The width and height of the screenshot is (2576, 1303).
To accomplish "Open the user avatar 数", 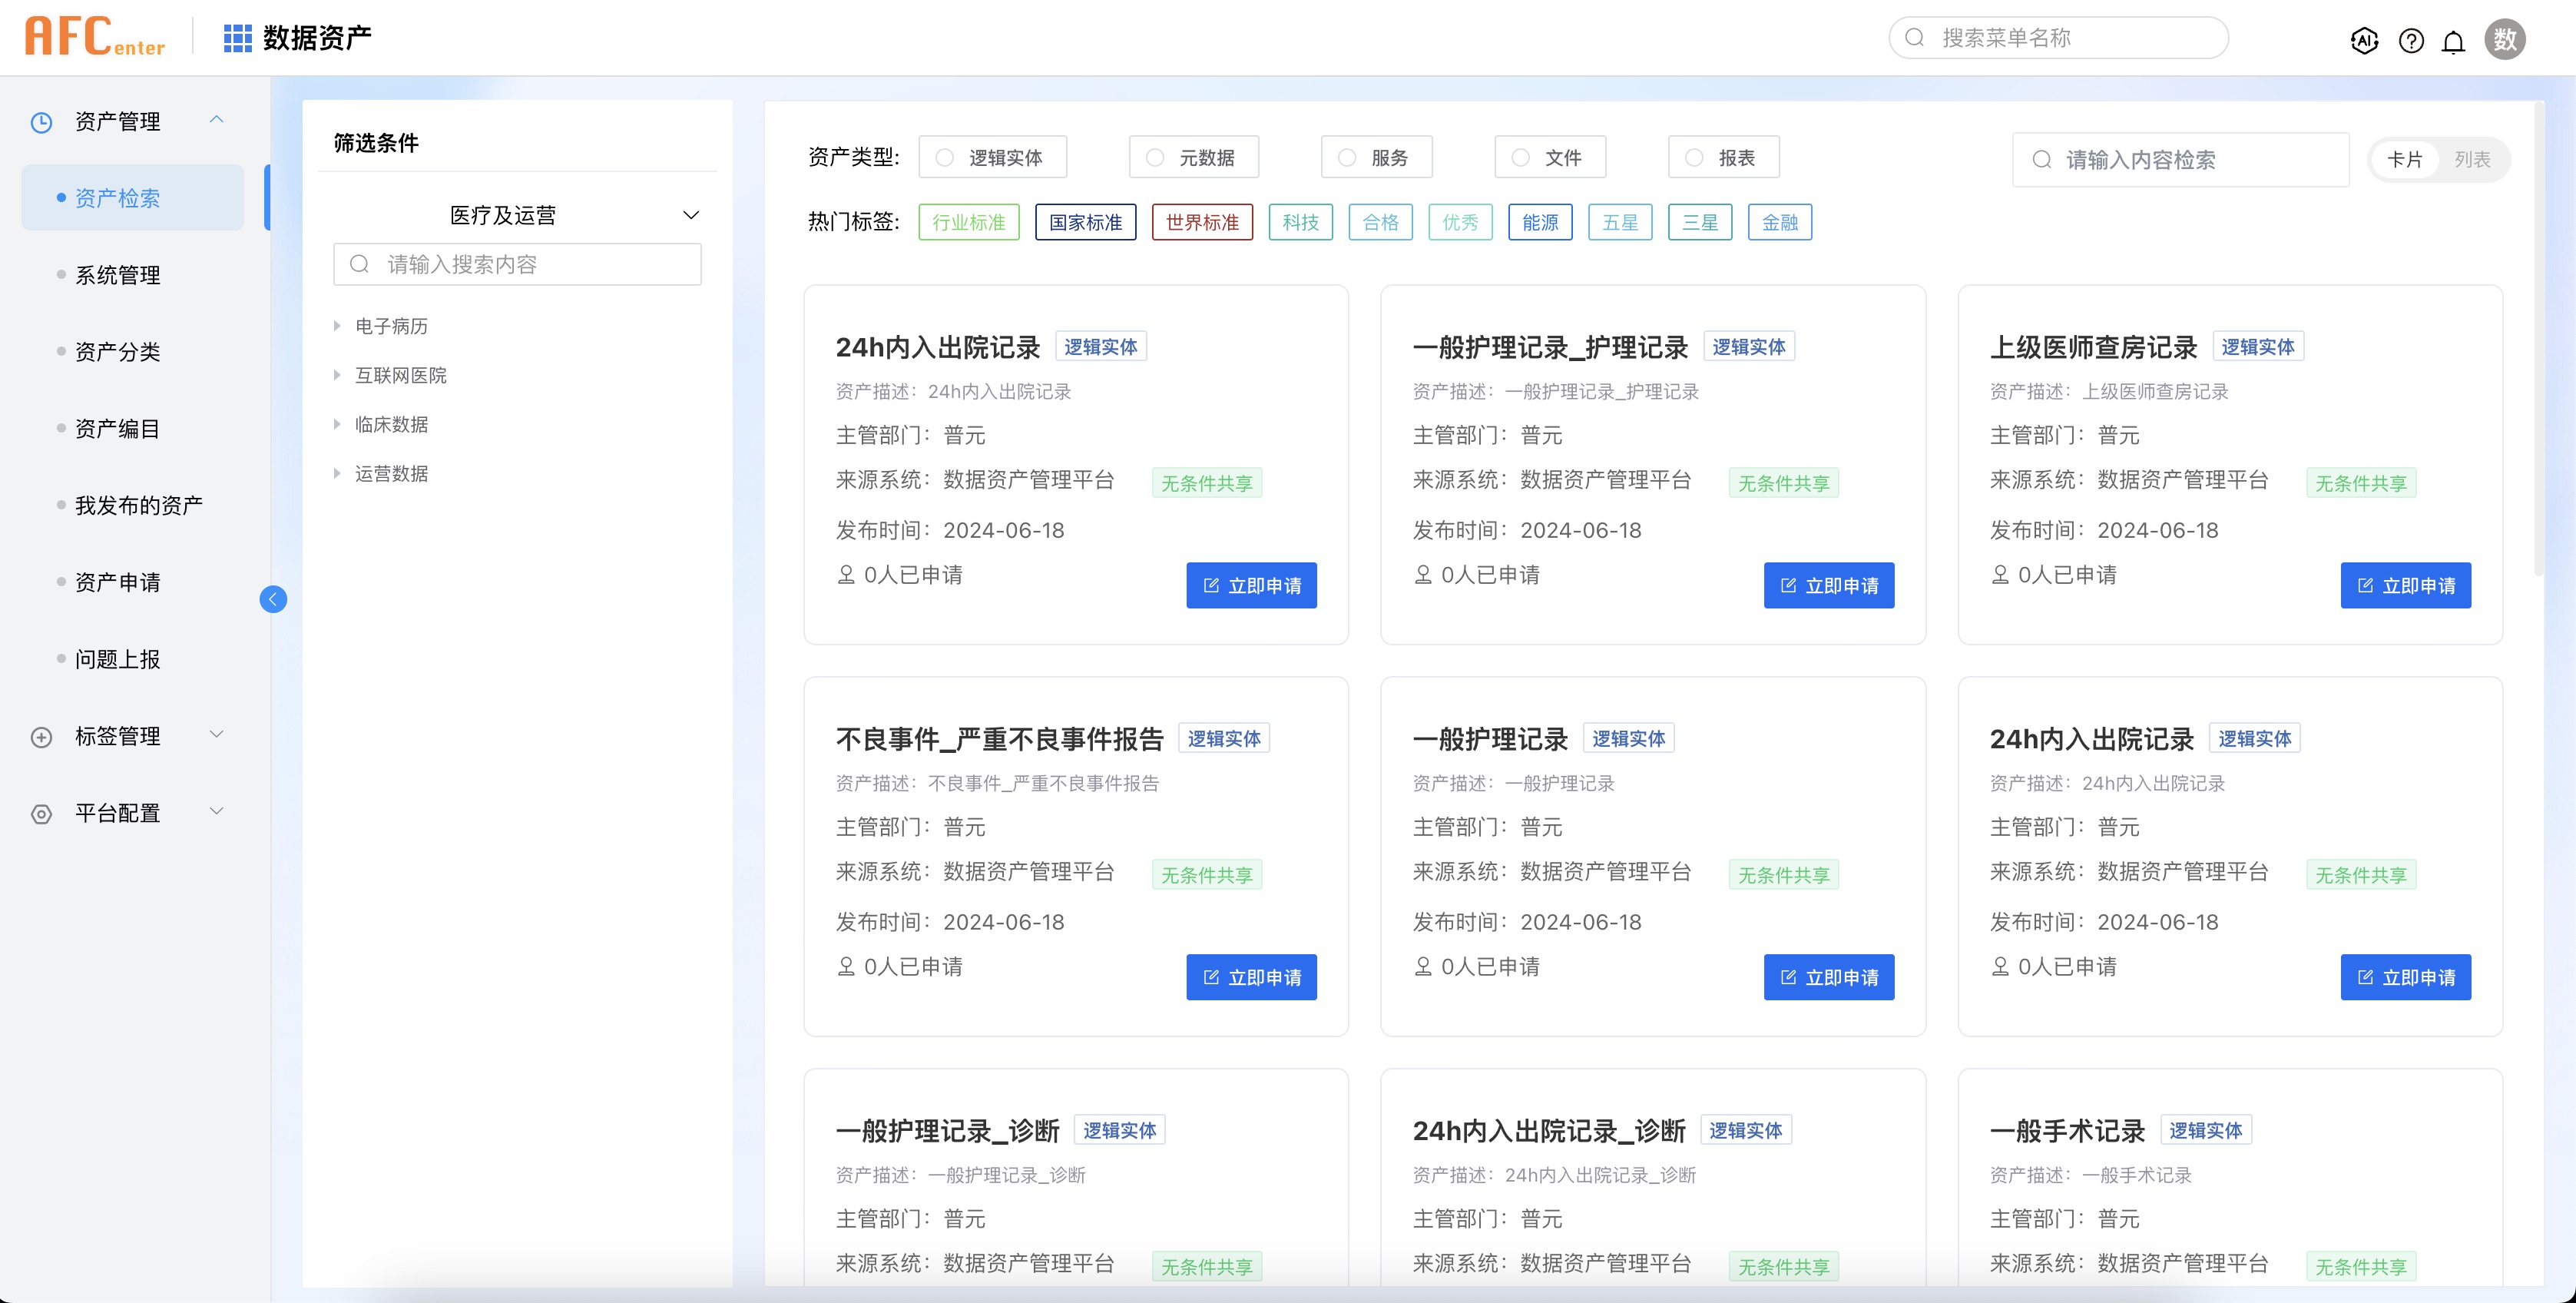I will tap(2505, 39).
